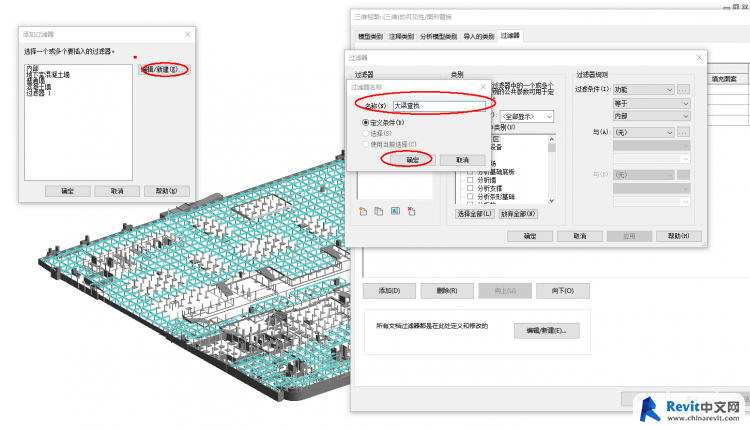Image resolution: width=750 pixels, height=430 pixels.
Task: Select 内部 in the filter list
Action: coord(33,68)
